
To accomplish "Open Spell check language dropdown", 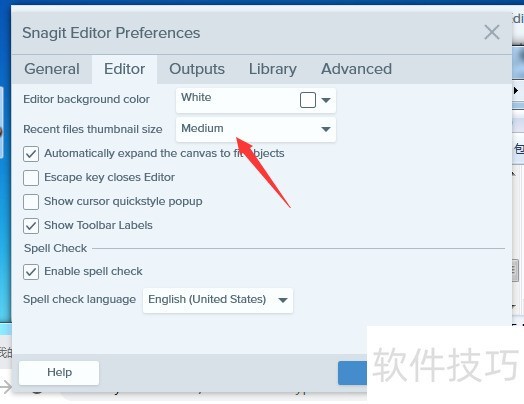I will [218, 300].
